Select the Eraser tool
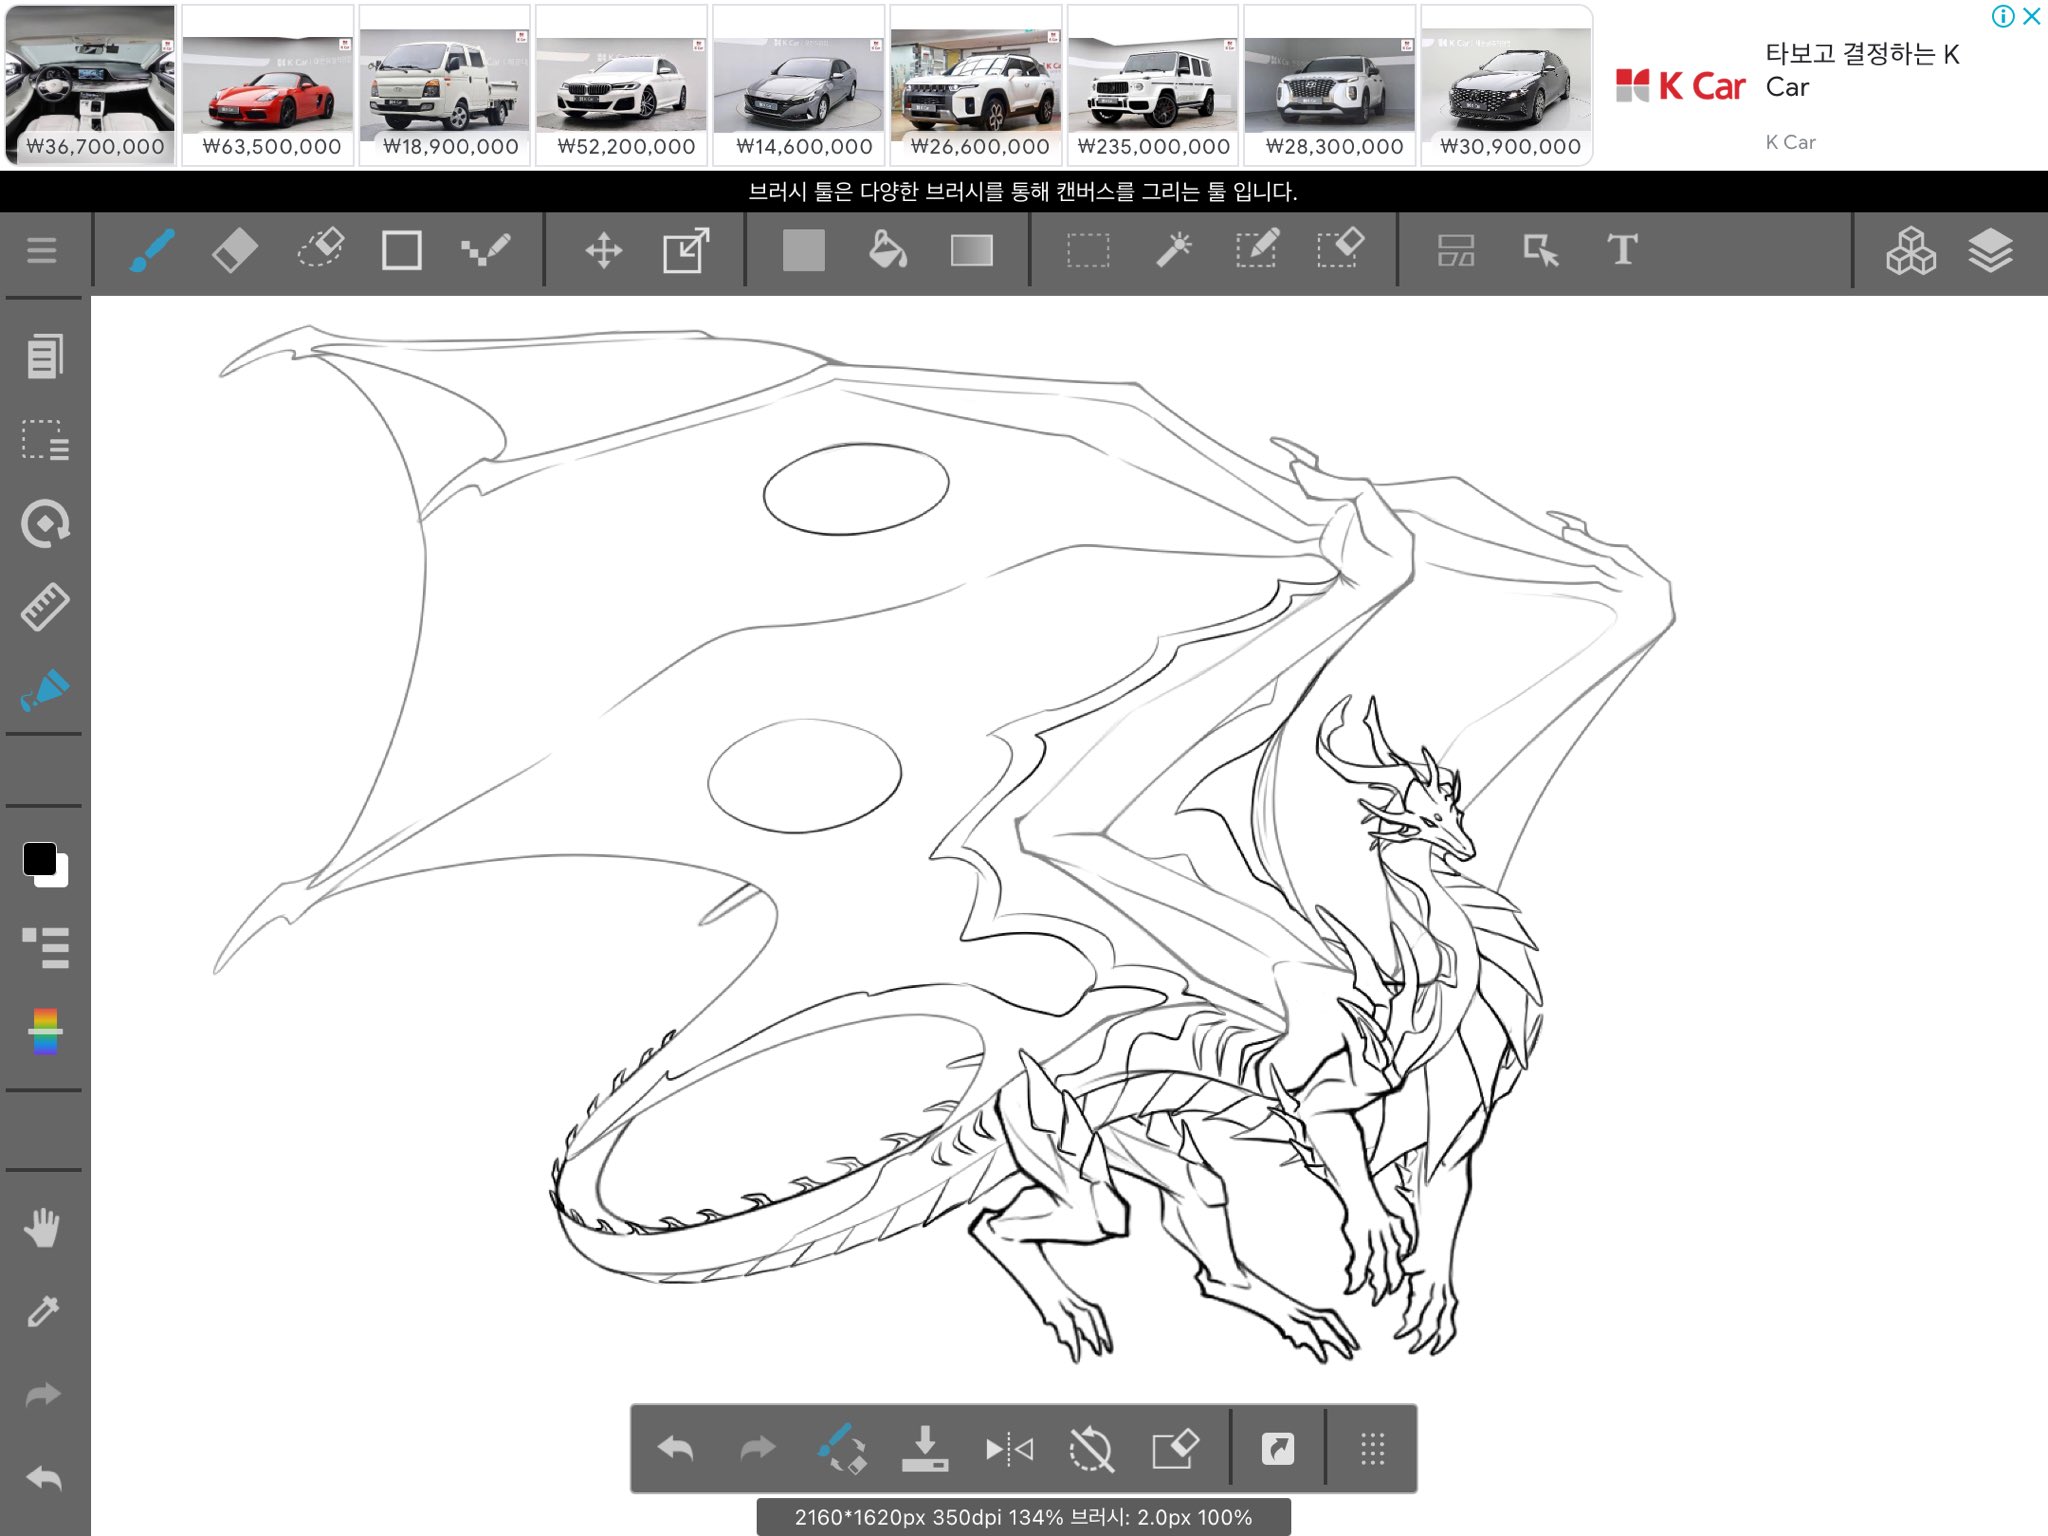Viewport: 2048px width, 1536px height. click(x=235, y=250)
